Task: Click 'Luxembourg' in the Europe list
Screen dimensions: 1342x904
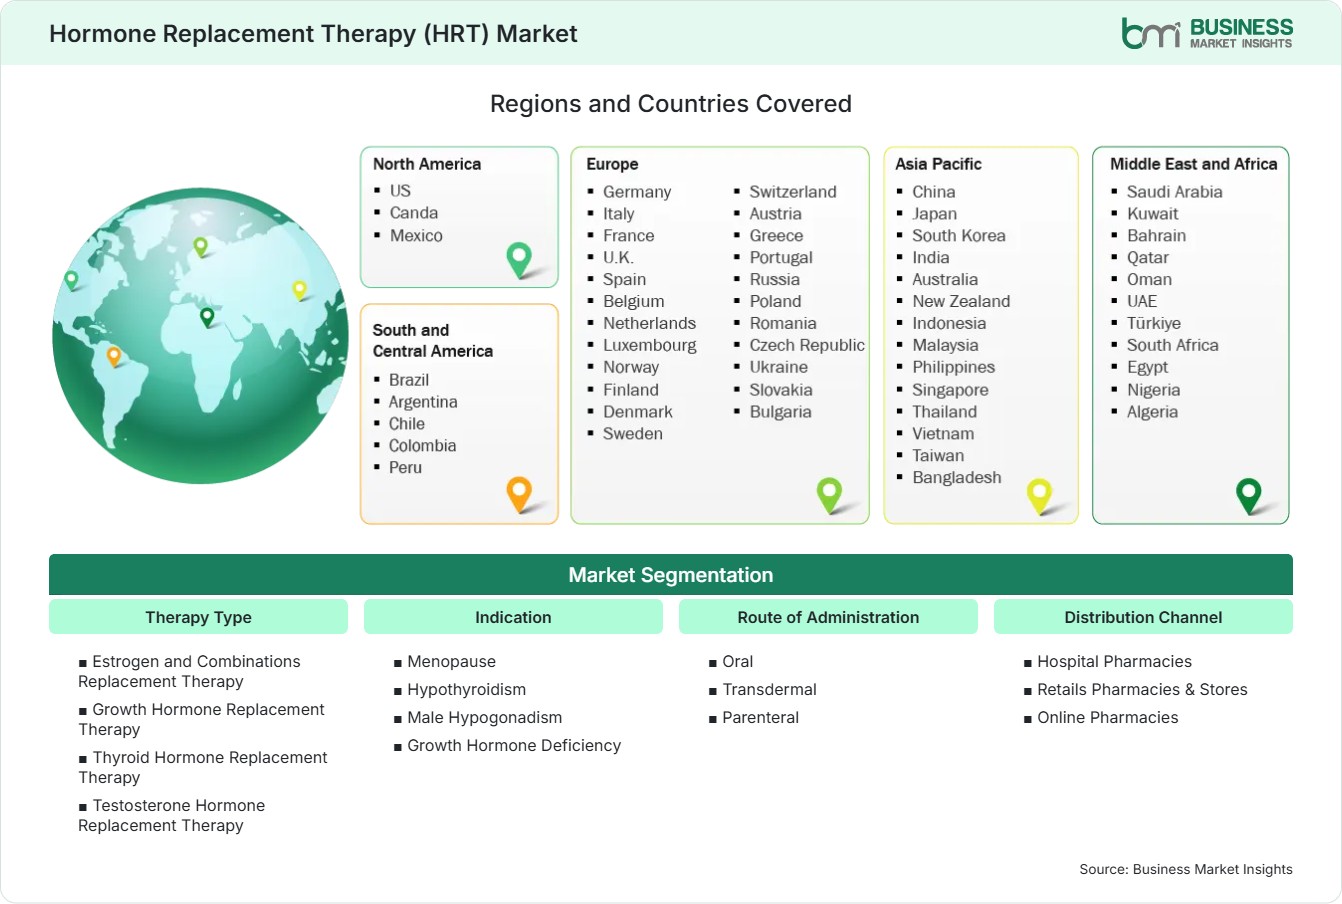Action: (x=650, y=346)
